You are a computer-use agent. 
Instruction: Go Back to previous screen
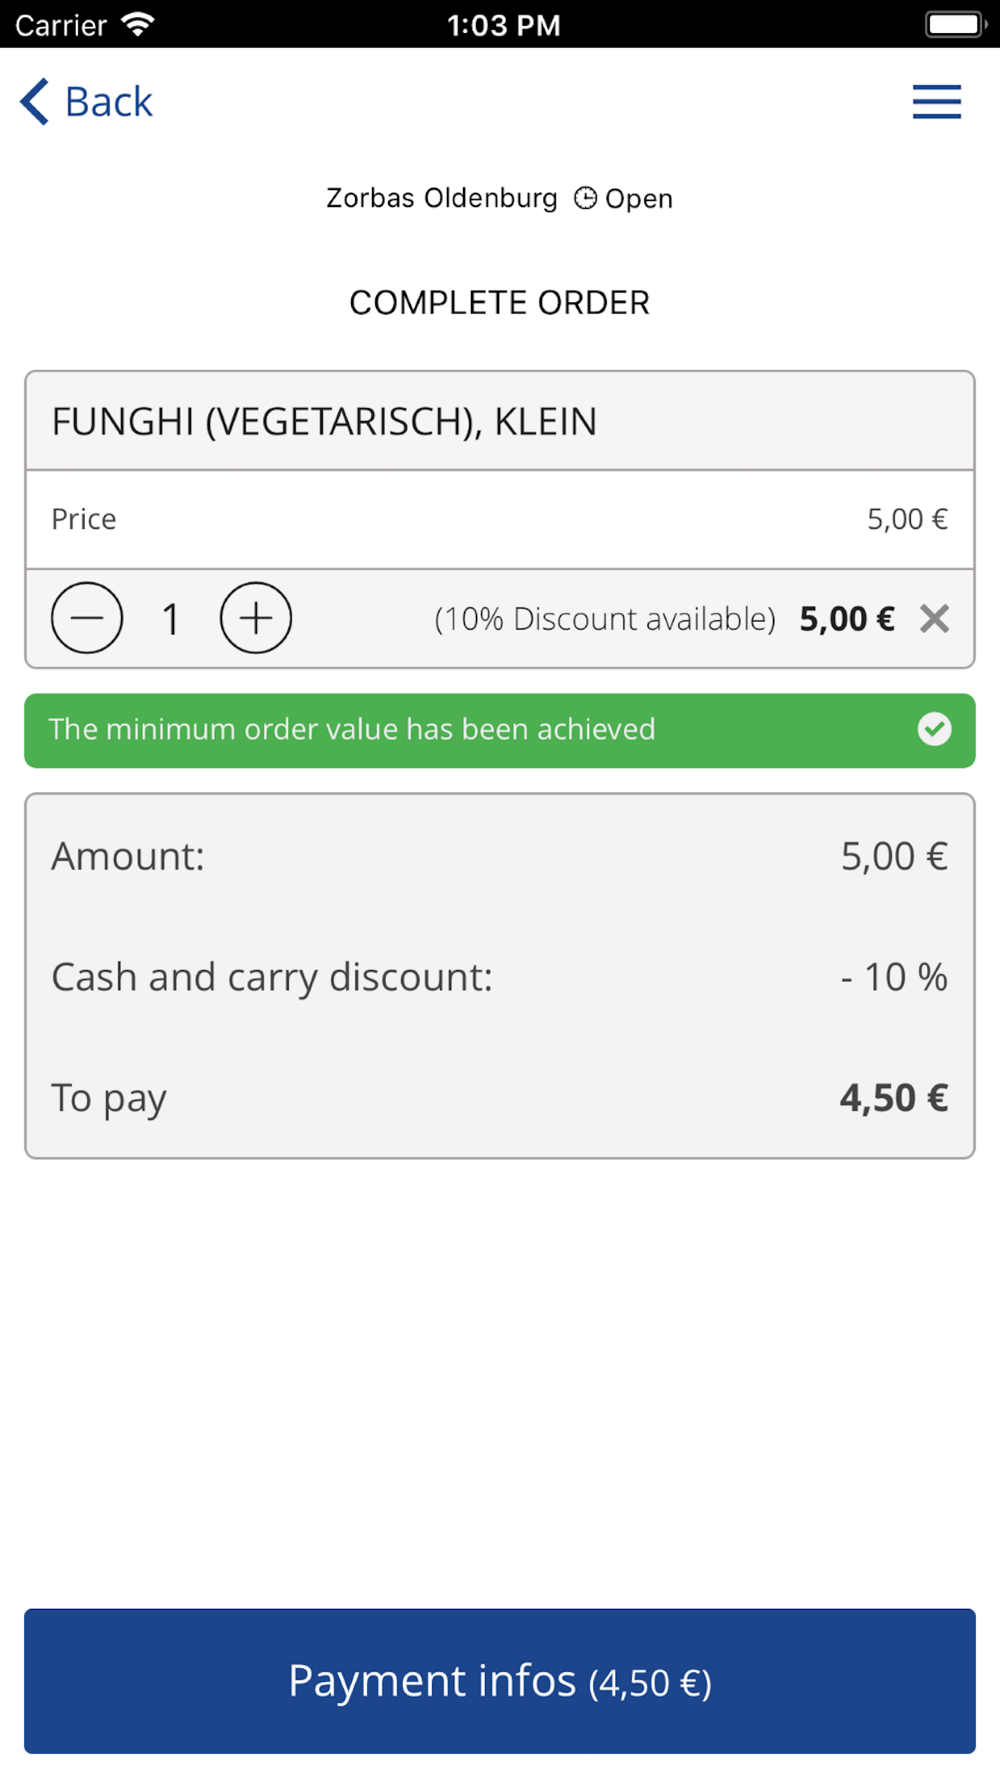click(x=87, y=102)
